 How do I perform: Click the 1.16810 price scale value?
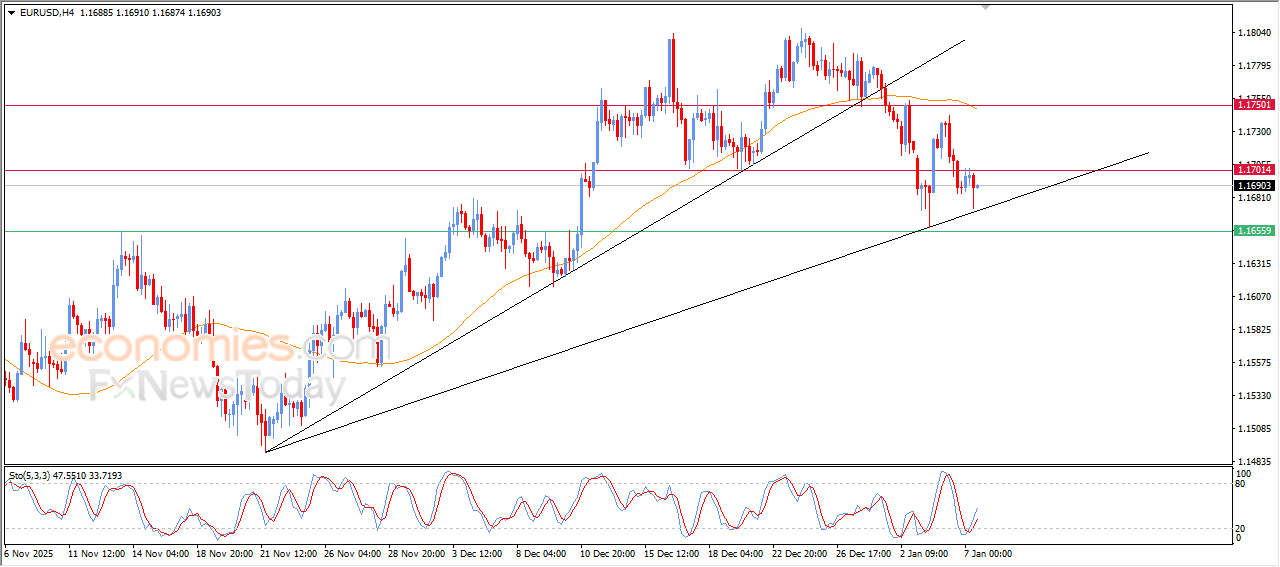[1254, 198]
